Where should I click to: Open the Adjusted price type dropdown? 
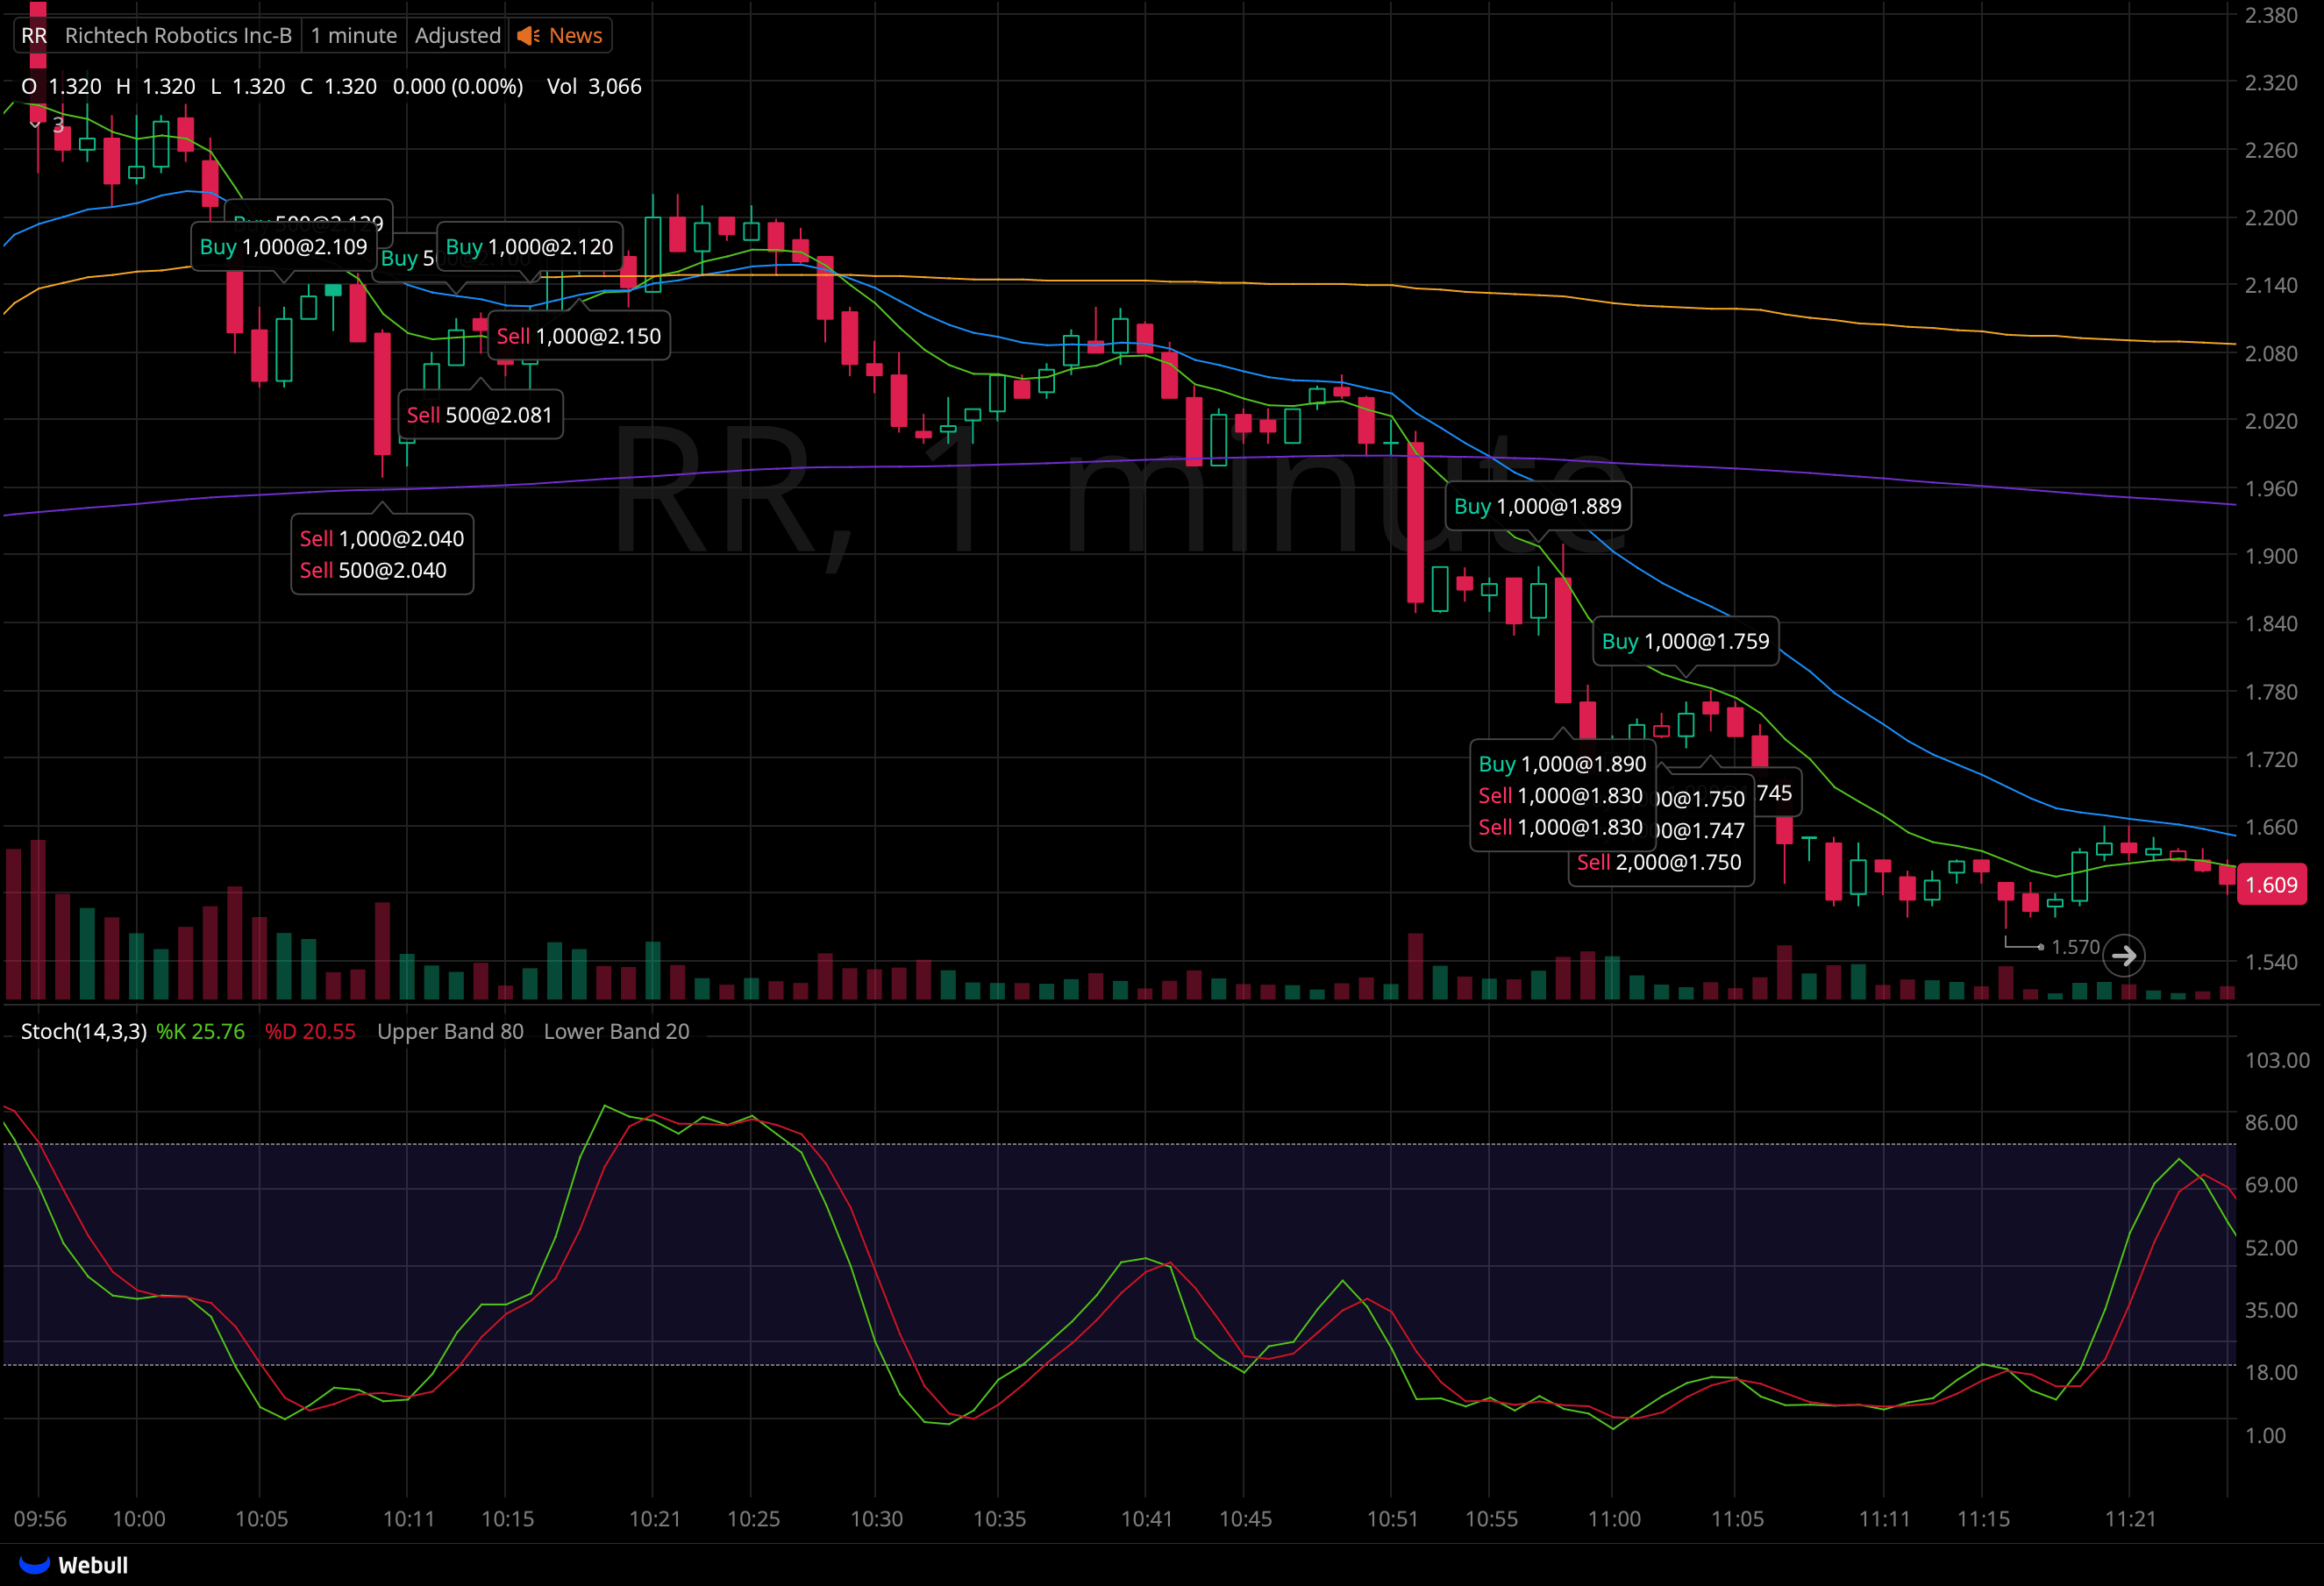(x=457, y=35)
